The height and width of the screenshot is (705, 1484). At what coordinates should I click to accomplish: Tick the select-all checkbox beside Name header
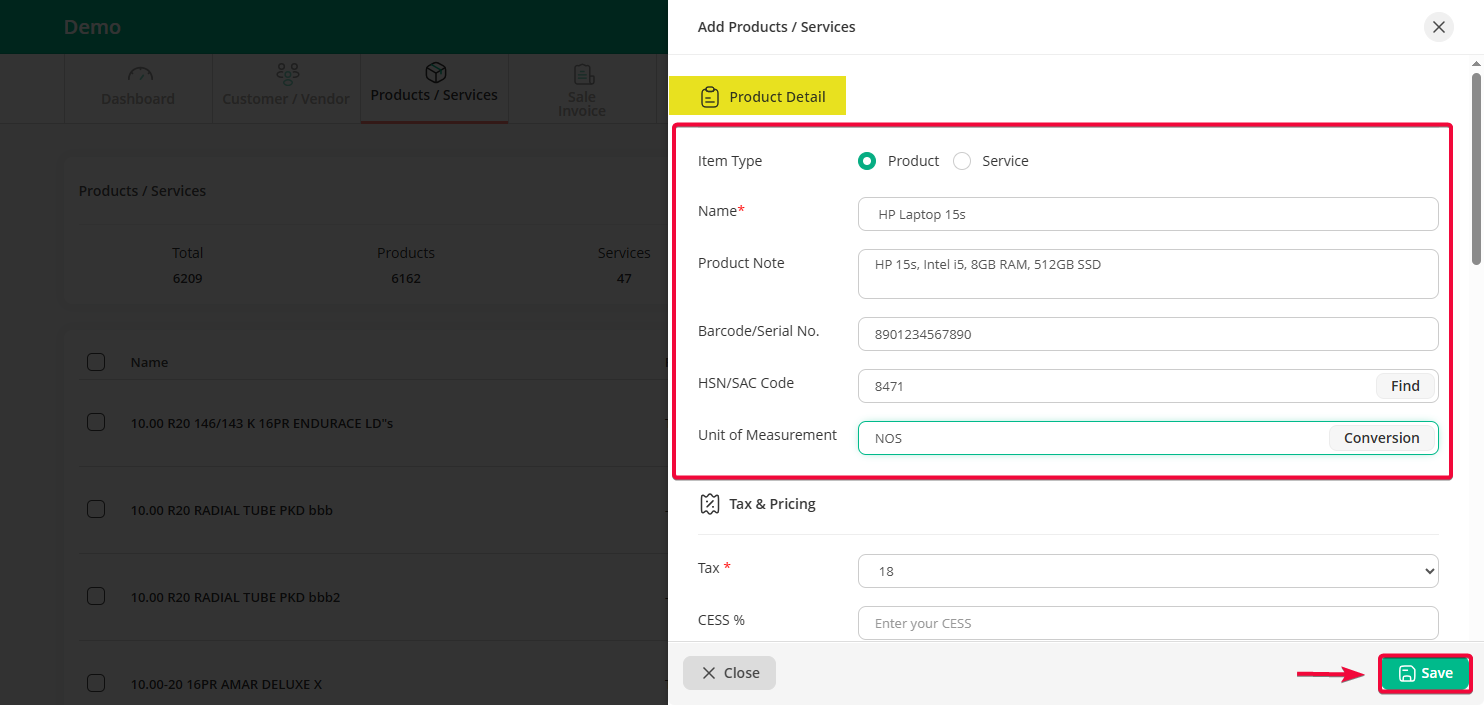pyautogui.click(x=96, y=362)
